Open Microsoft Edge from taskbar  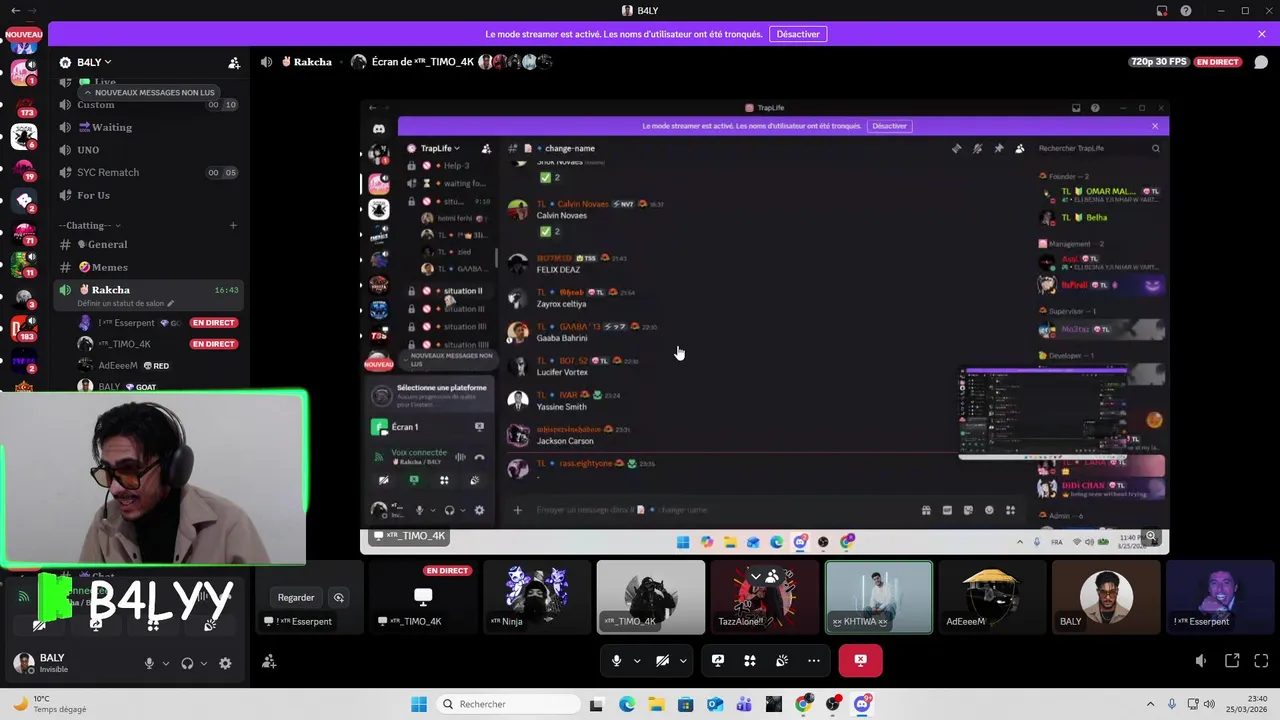626,704
